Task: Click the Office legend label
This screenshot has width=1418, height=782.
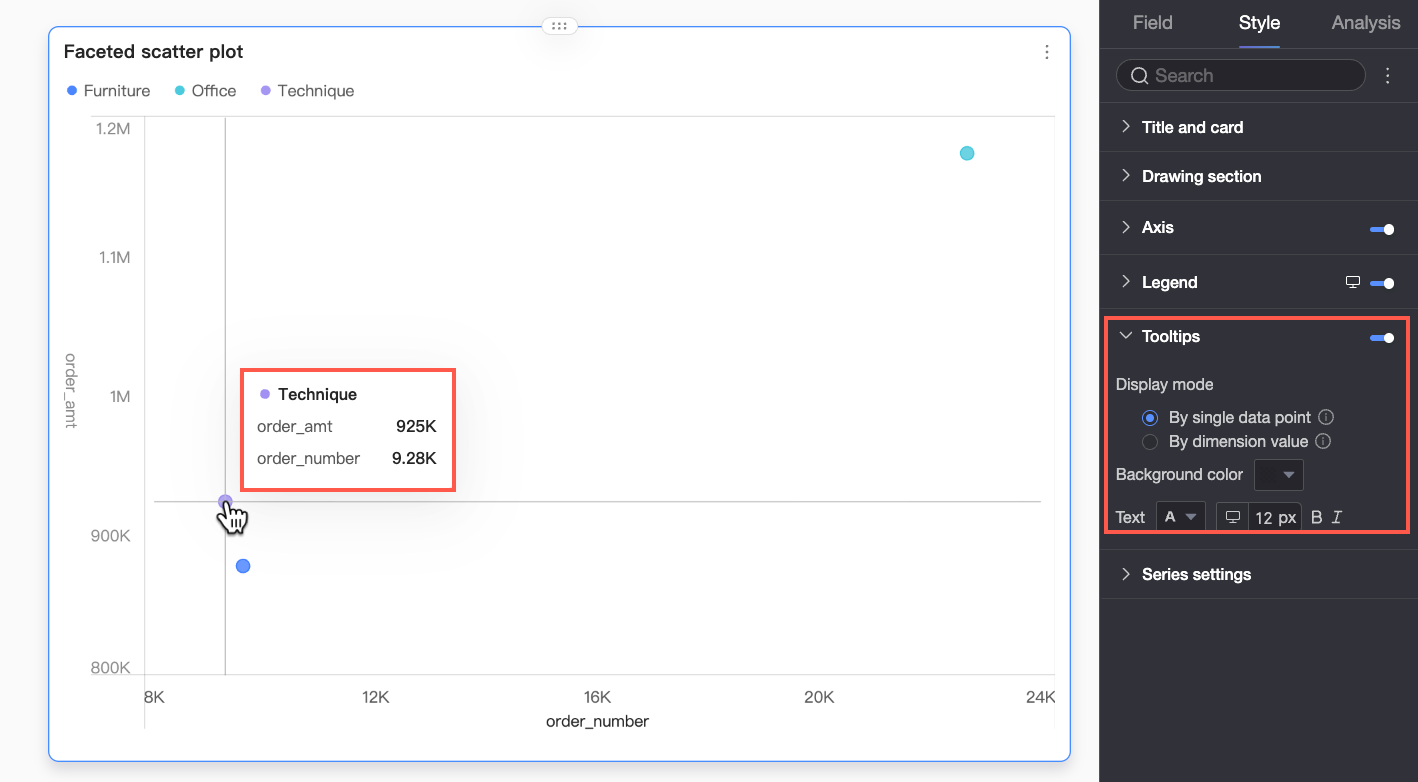Action: pos(214,91)
